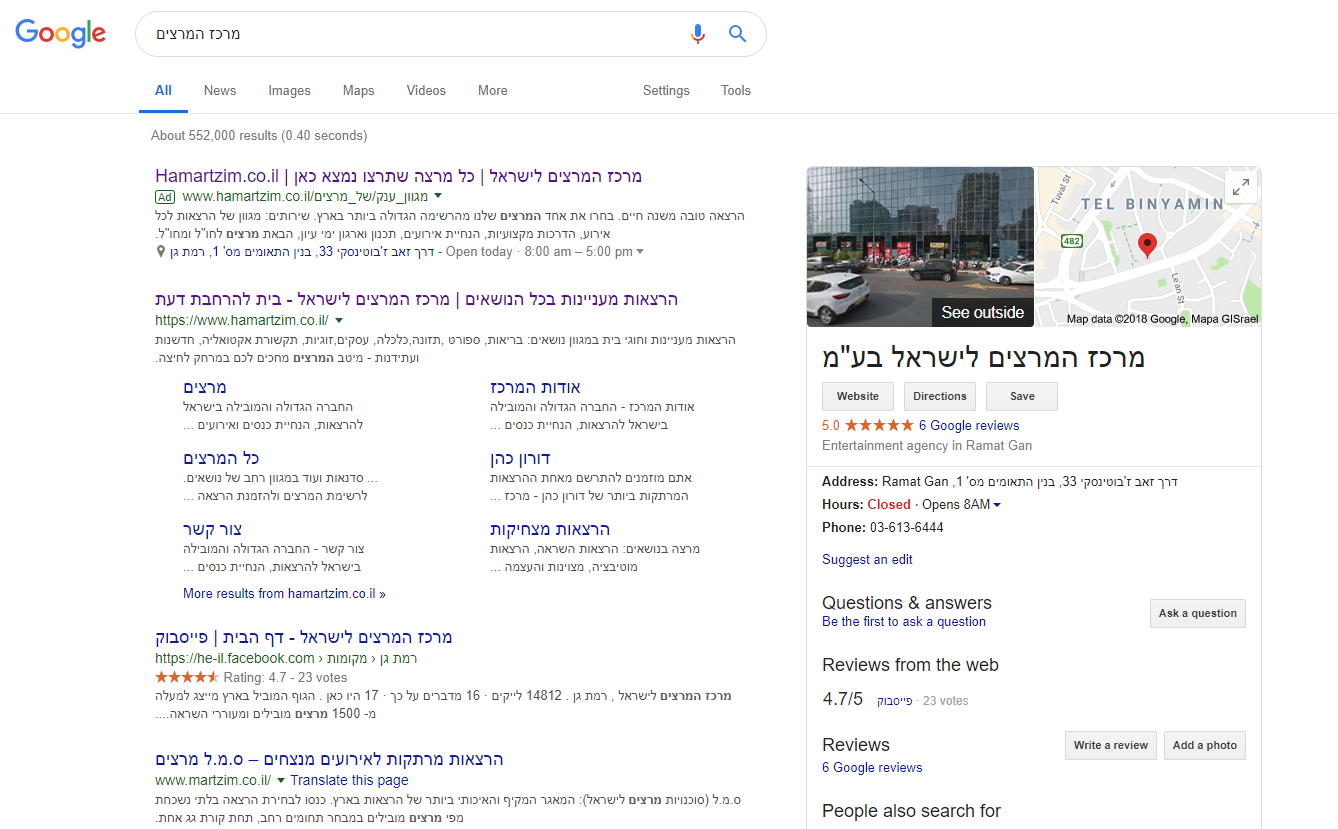Click the magnifying glass search icon
Viewport: 1338px width, 829px height.
tap(737, 34)
